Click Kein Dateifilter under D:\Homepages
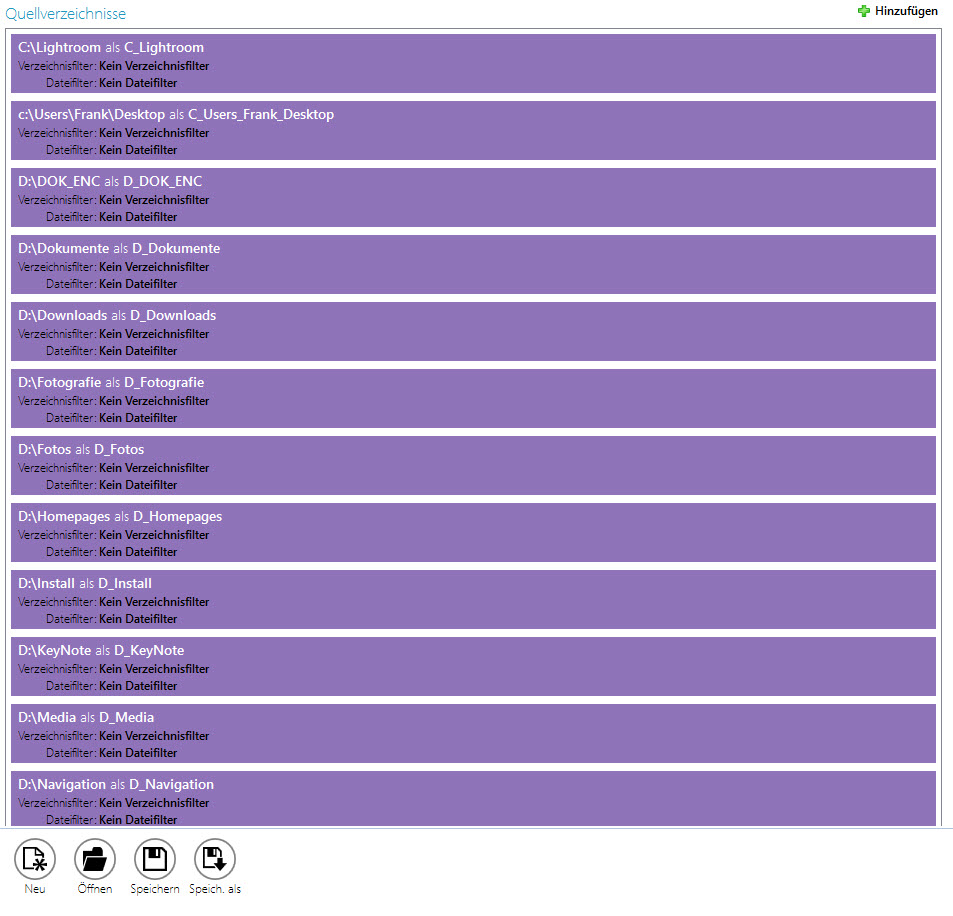 [x=138, y=552]
